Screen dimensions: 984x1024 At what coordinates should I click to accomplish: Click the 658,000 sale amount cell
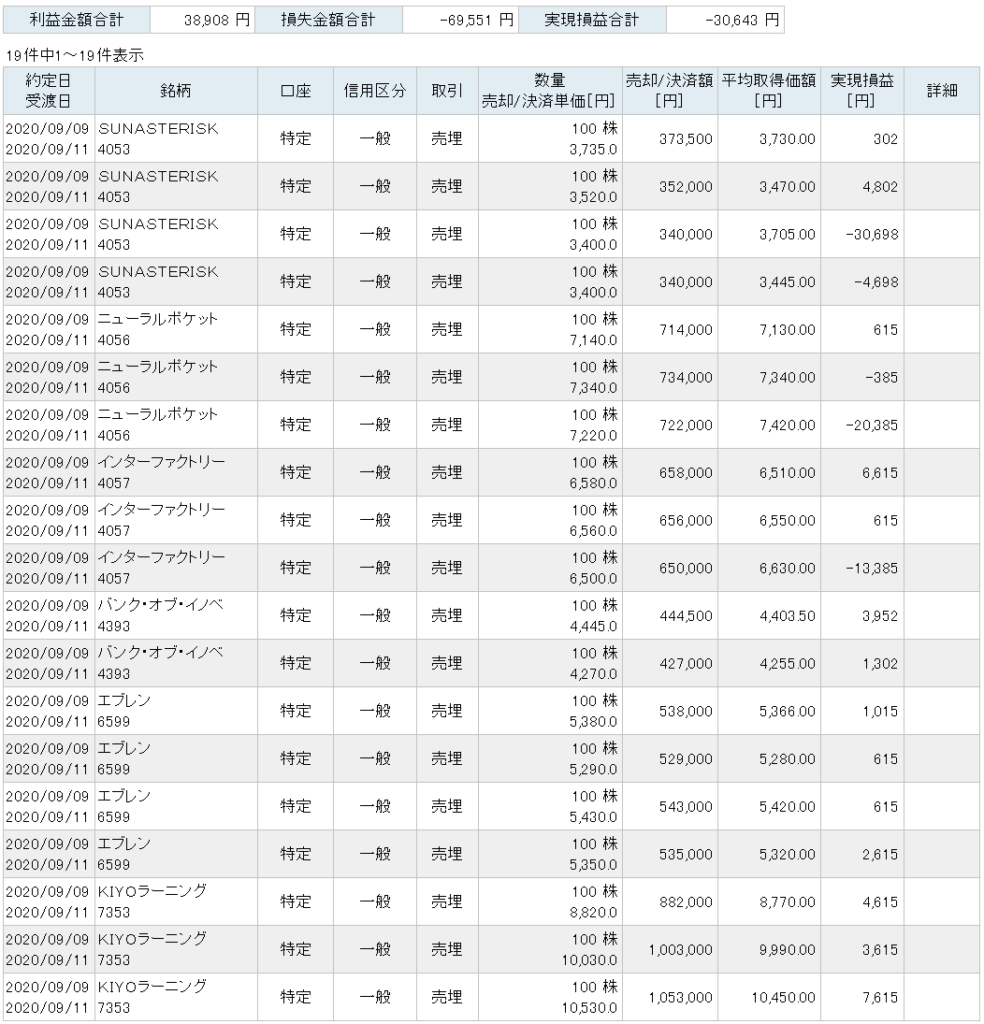(x=669, y=473)
